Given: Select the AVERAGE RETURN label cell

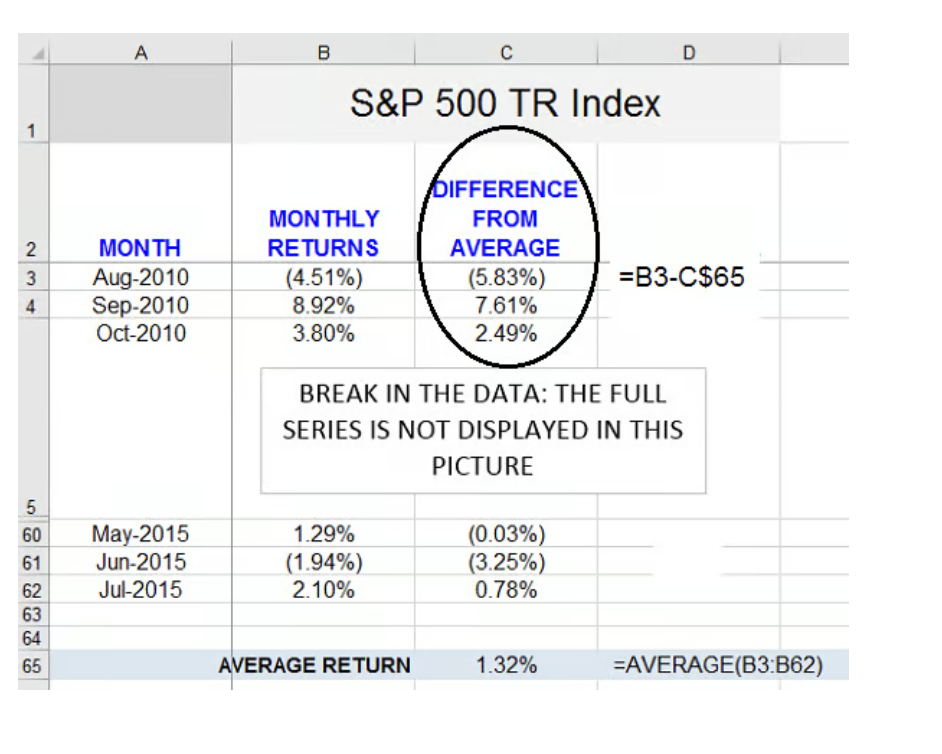Looking at the screenshot, I should (315, 666).
